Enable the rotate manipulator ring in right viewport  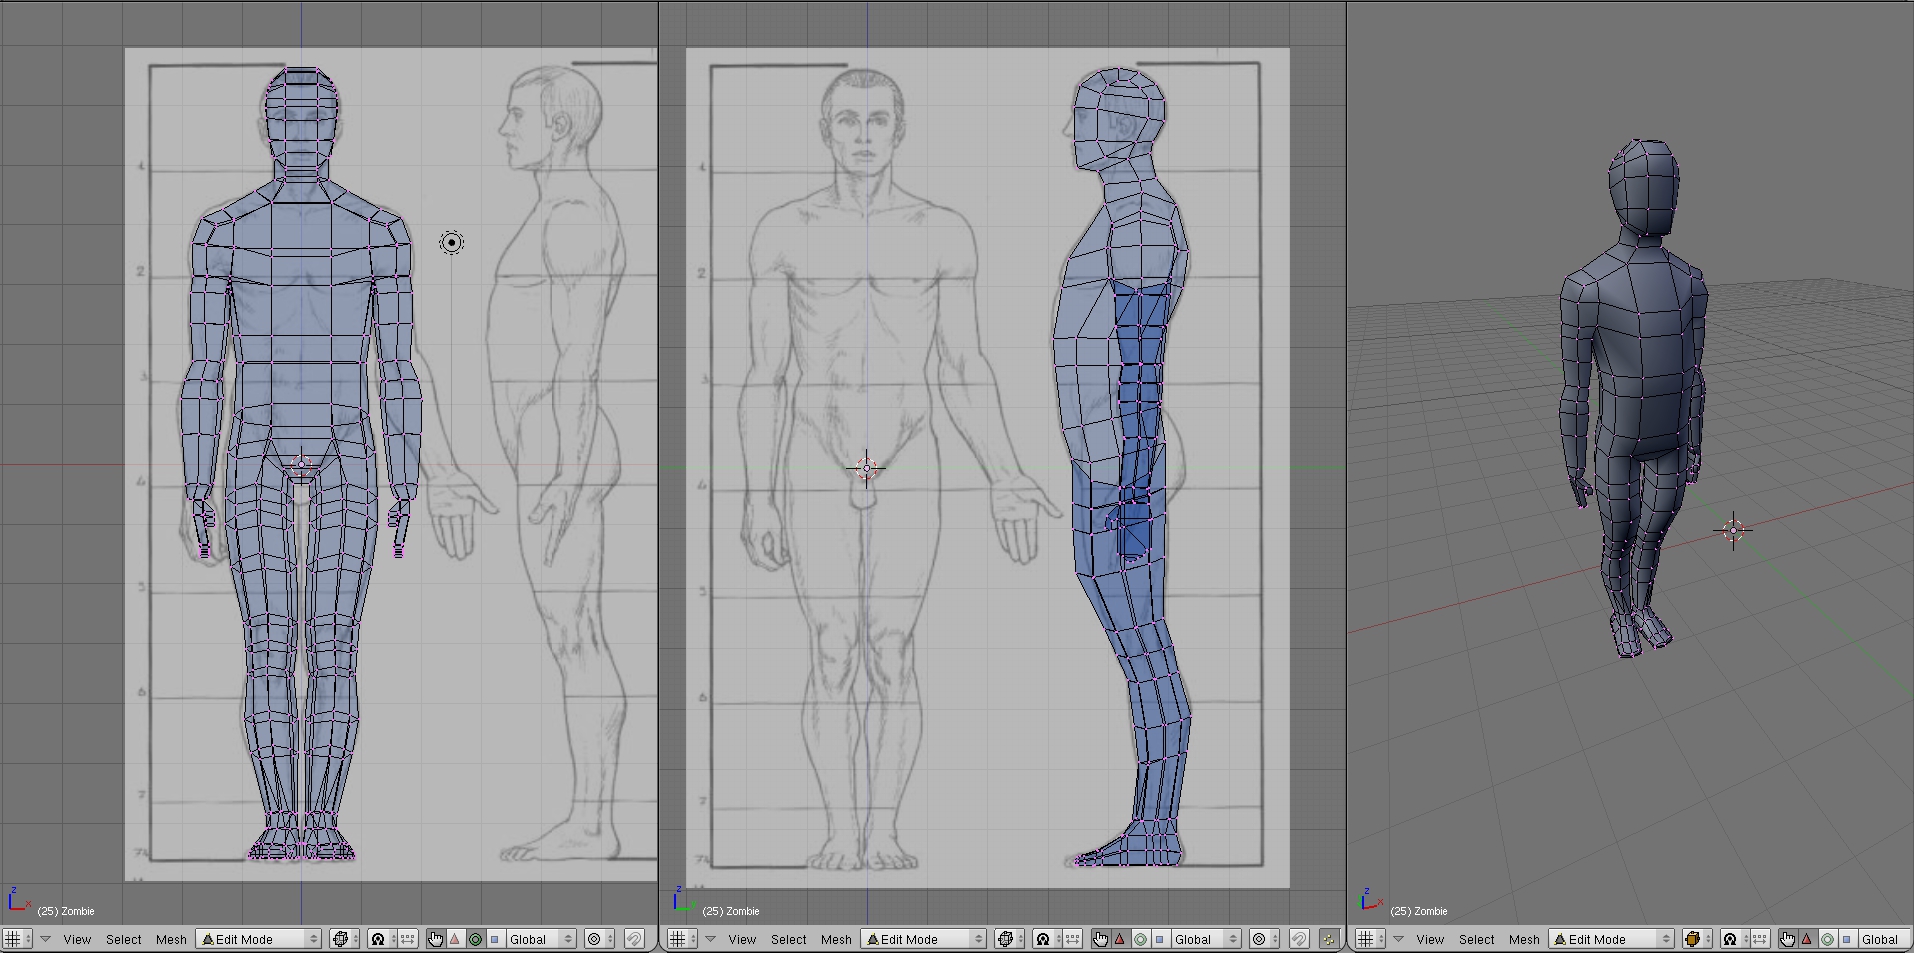coord(1827,939)
